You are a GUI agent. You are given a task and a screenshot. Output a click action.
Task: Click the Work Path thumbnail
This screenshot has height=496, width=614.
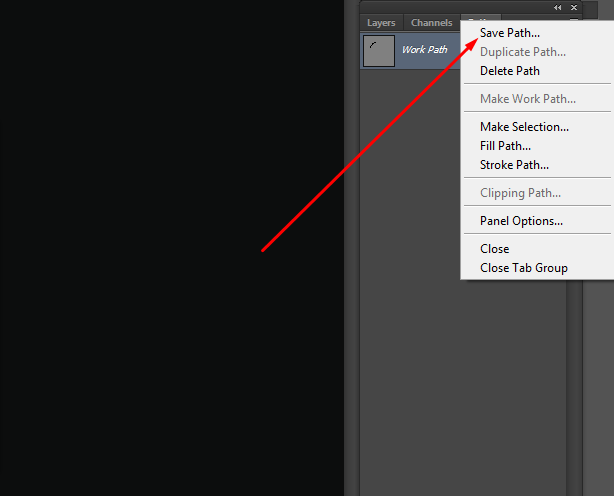pos(379,50)
